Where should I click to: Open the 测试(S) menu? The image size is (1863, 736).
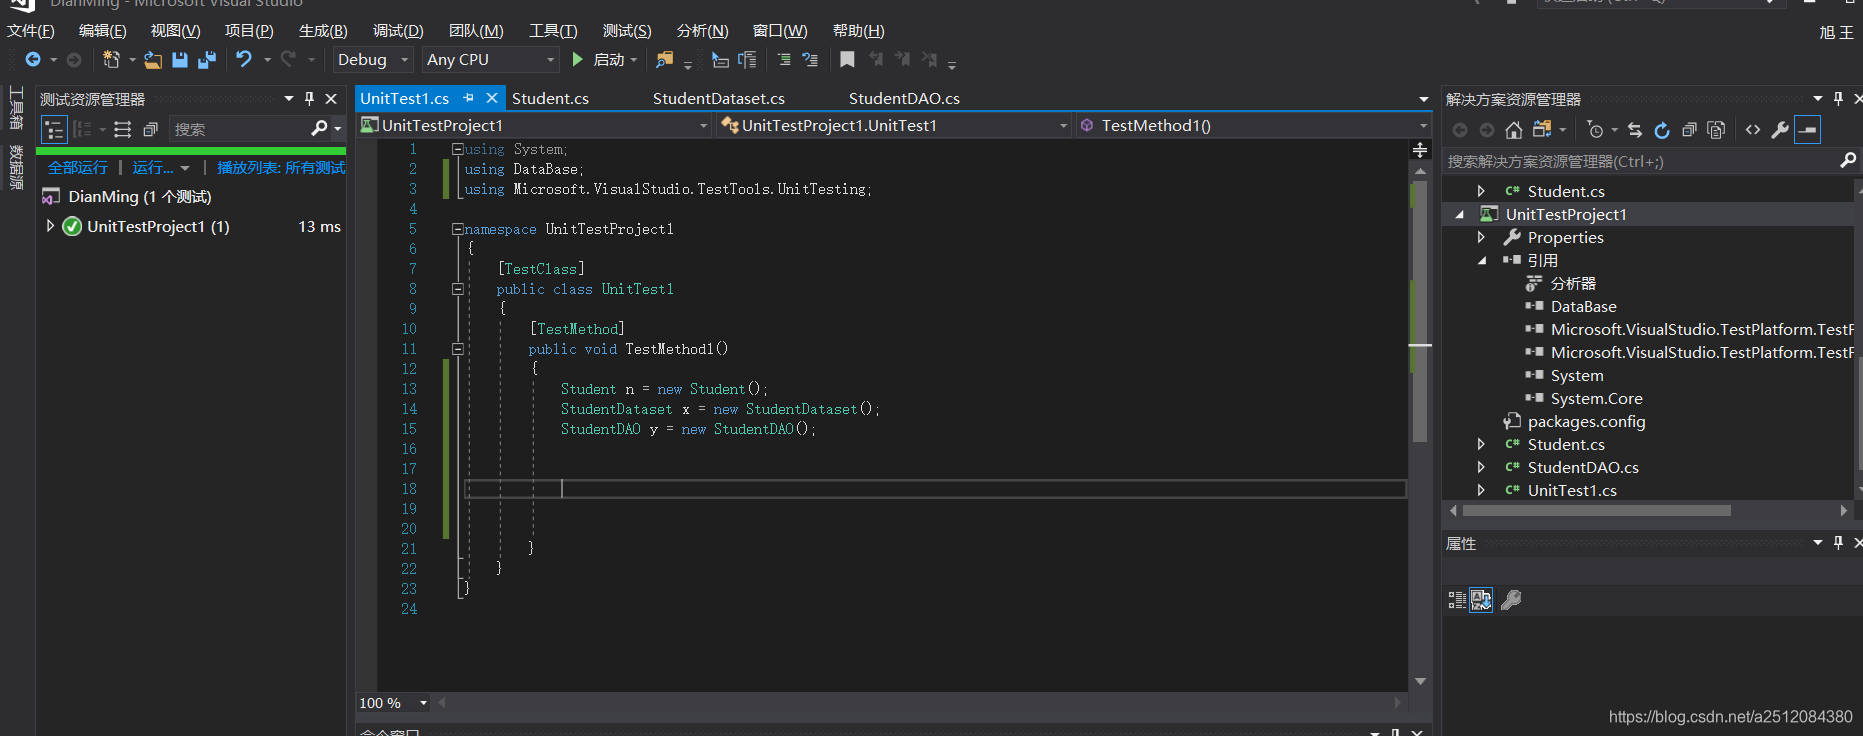click(627, 31)
